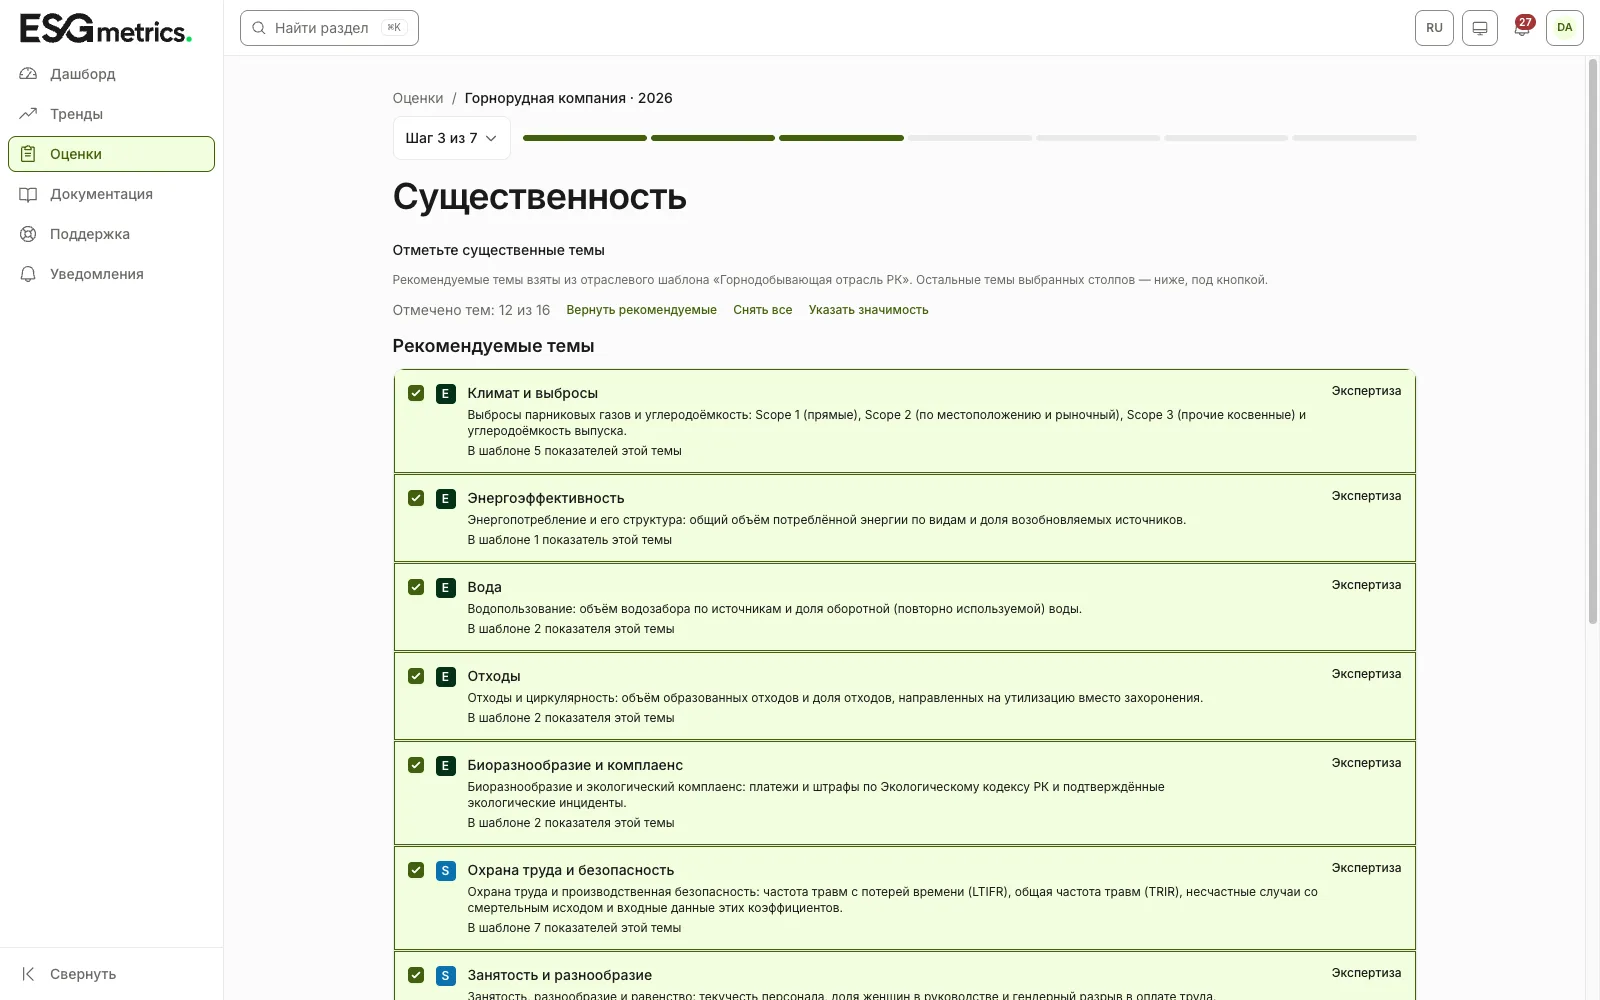Click the S badge of Занятость и разнообразие
Image resolution: width=1600 pixels, height=1000 pixels.
(x=446, y=976)
